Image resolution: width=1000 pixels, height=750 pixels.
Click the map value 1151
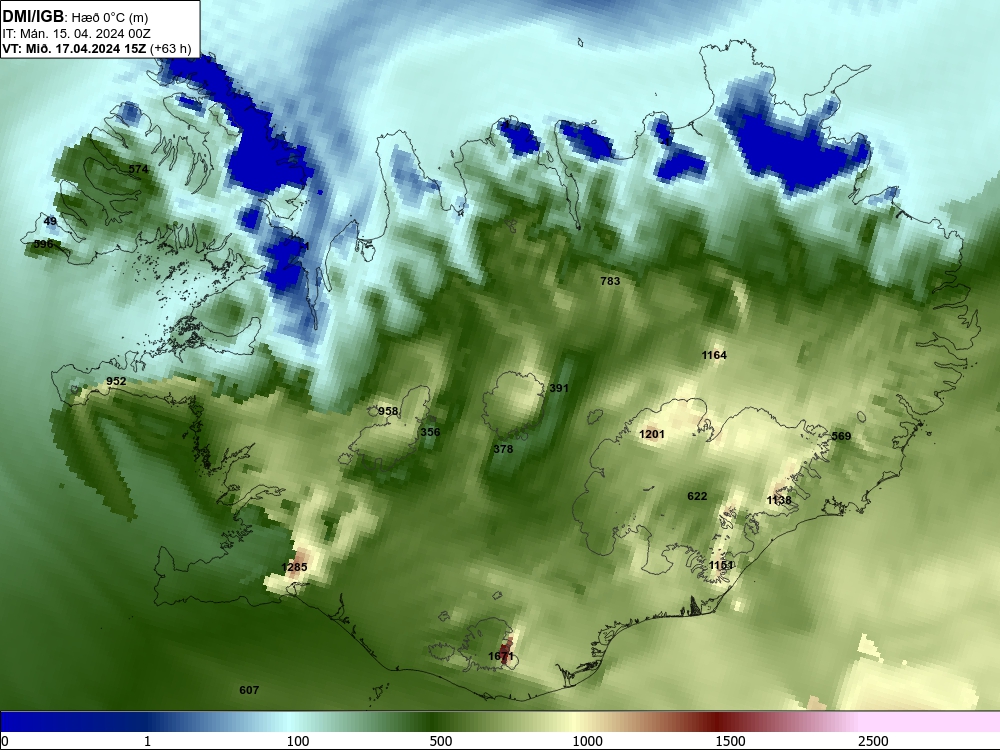point(721,565)
